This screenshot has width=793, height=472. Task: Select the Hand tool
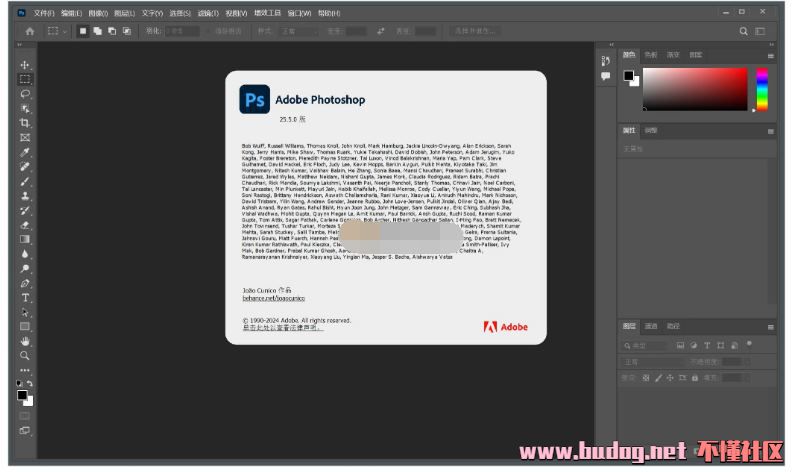pos(25,341)
